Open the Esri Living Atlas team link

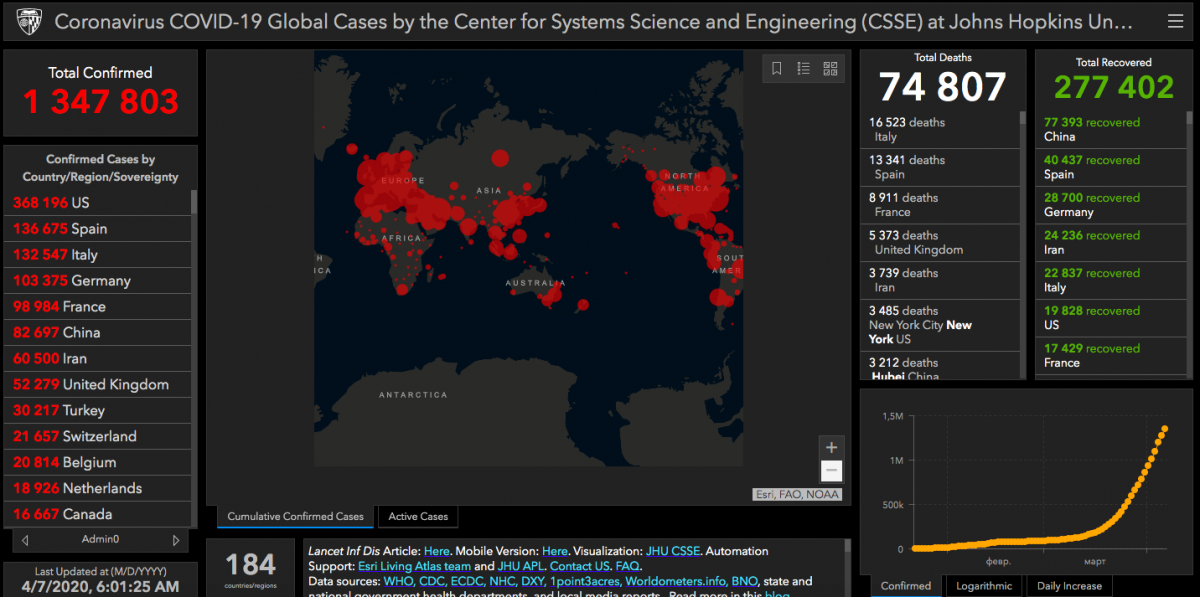pos(414,566)
